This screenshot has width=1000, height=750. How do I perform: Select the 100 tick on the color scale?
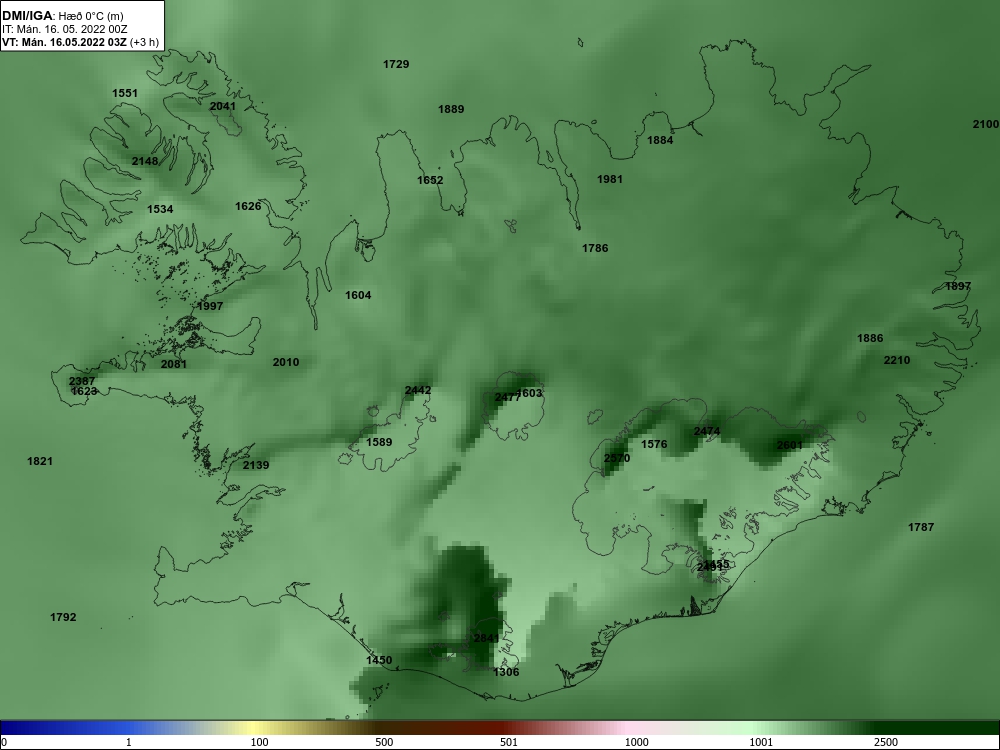click(259, 742)
